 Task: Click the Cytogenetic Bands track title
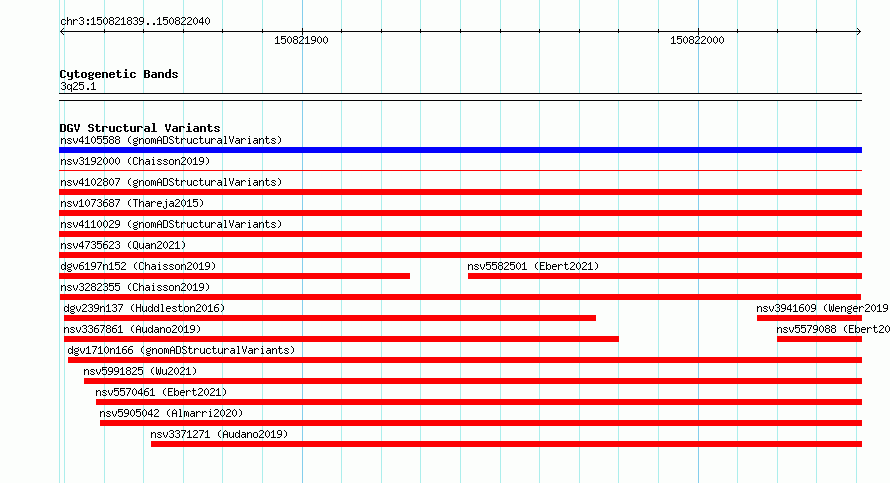(119, 74)
